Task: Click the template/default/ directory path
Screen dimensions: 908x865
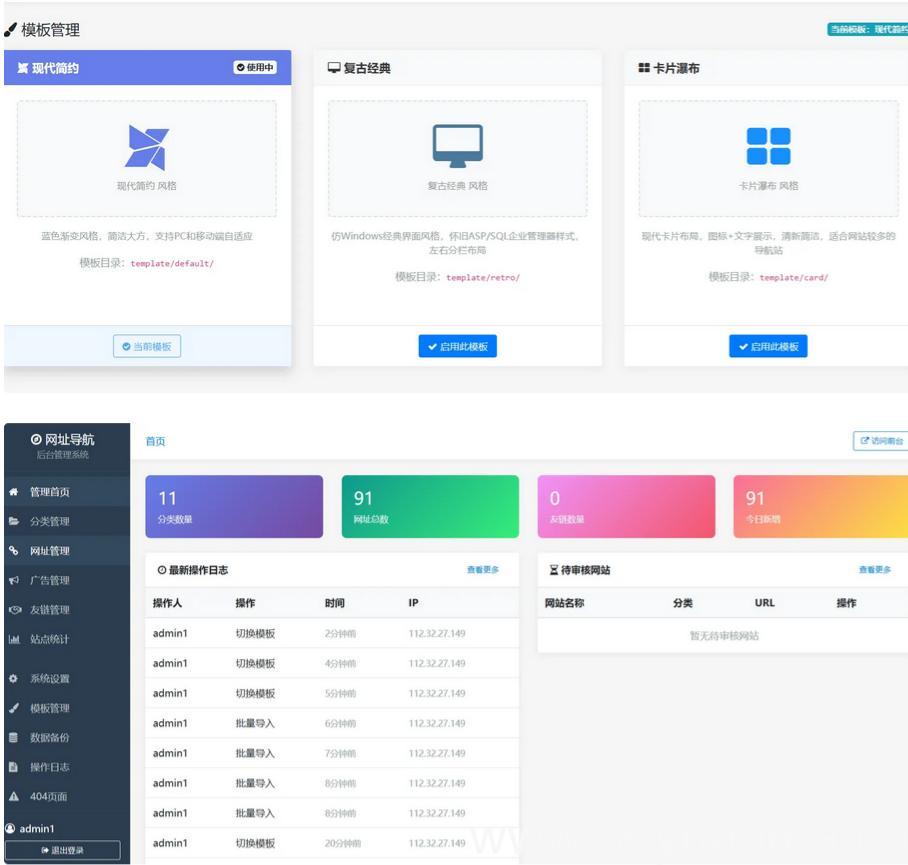Action: [172, 263]
